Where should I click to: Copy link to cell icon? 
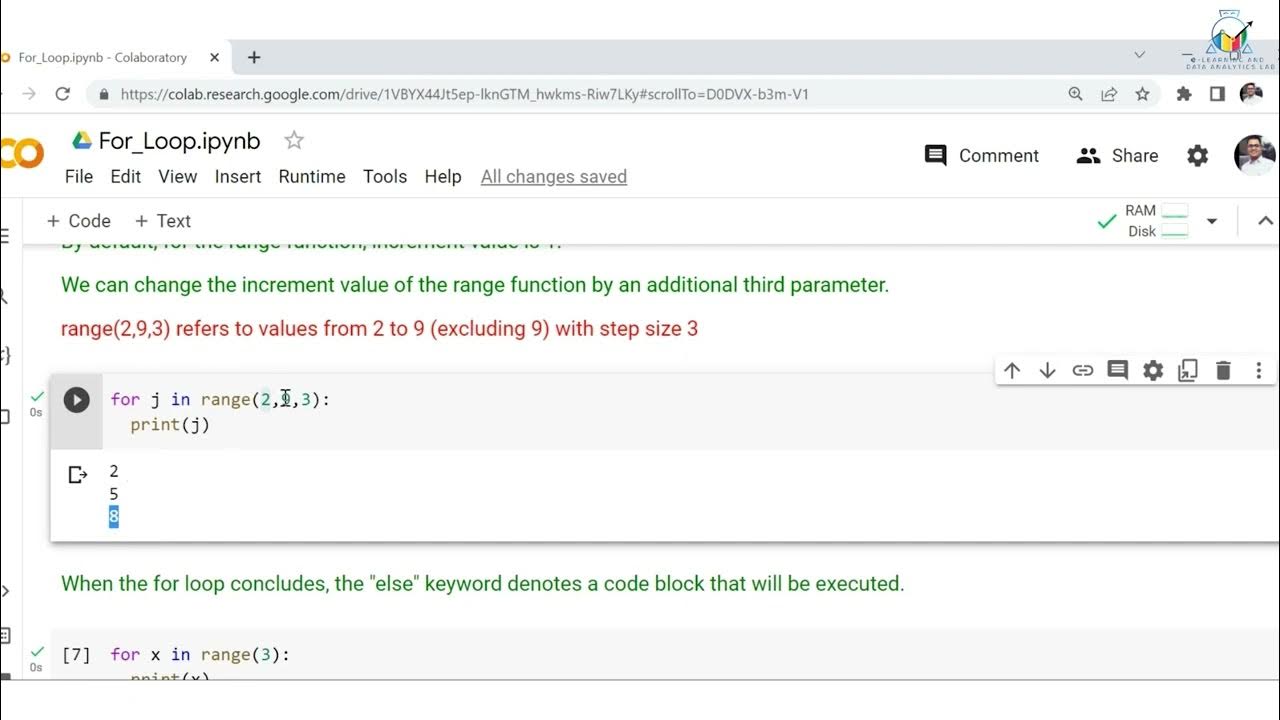pyautogui.click(x=1082, y=371)
